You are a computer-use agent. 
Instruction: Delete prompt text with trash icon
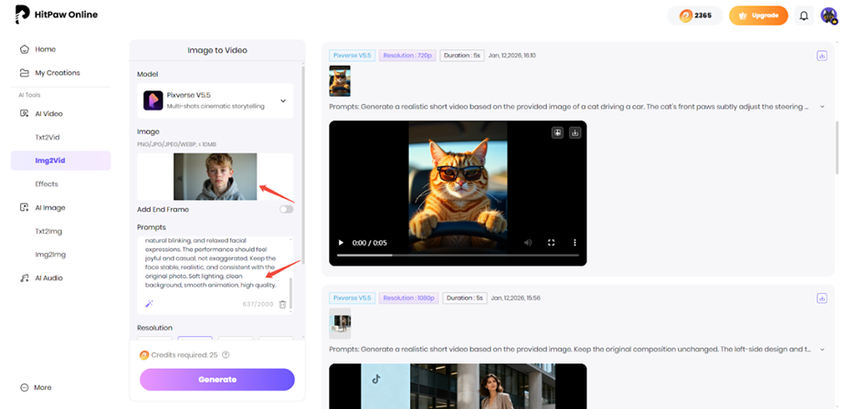point(283,304)
